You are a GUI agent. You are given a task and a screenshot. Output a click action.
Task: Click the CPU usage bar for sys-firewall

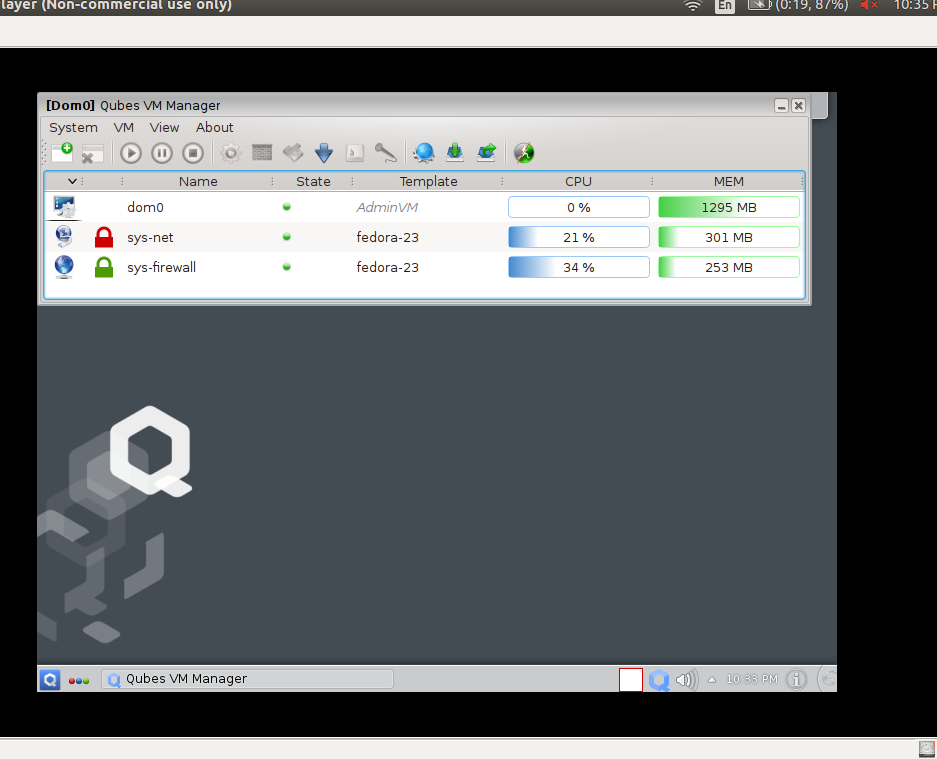pos(578,267)
